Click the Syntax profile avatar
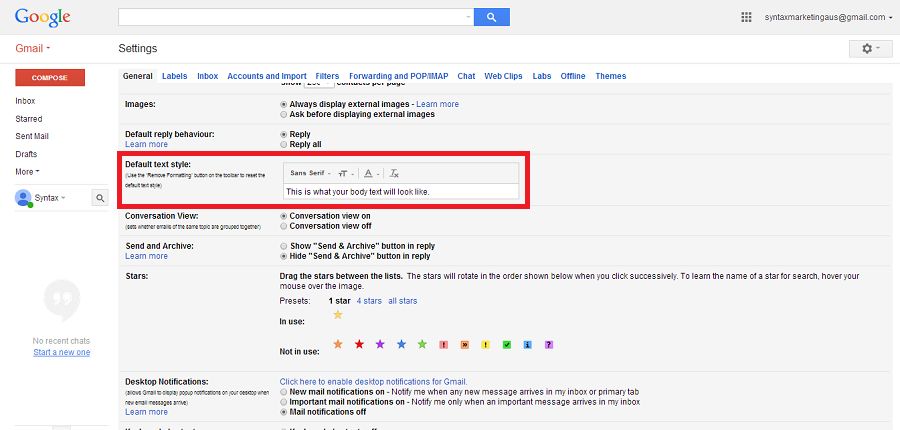 [x=24, y=197]
